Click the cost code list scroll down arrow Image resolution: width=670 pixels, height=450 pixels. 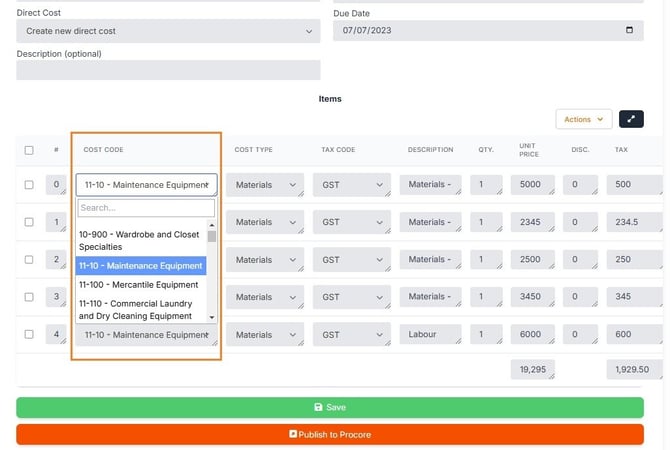(212, 317)
